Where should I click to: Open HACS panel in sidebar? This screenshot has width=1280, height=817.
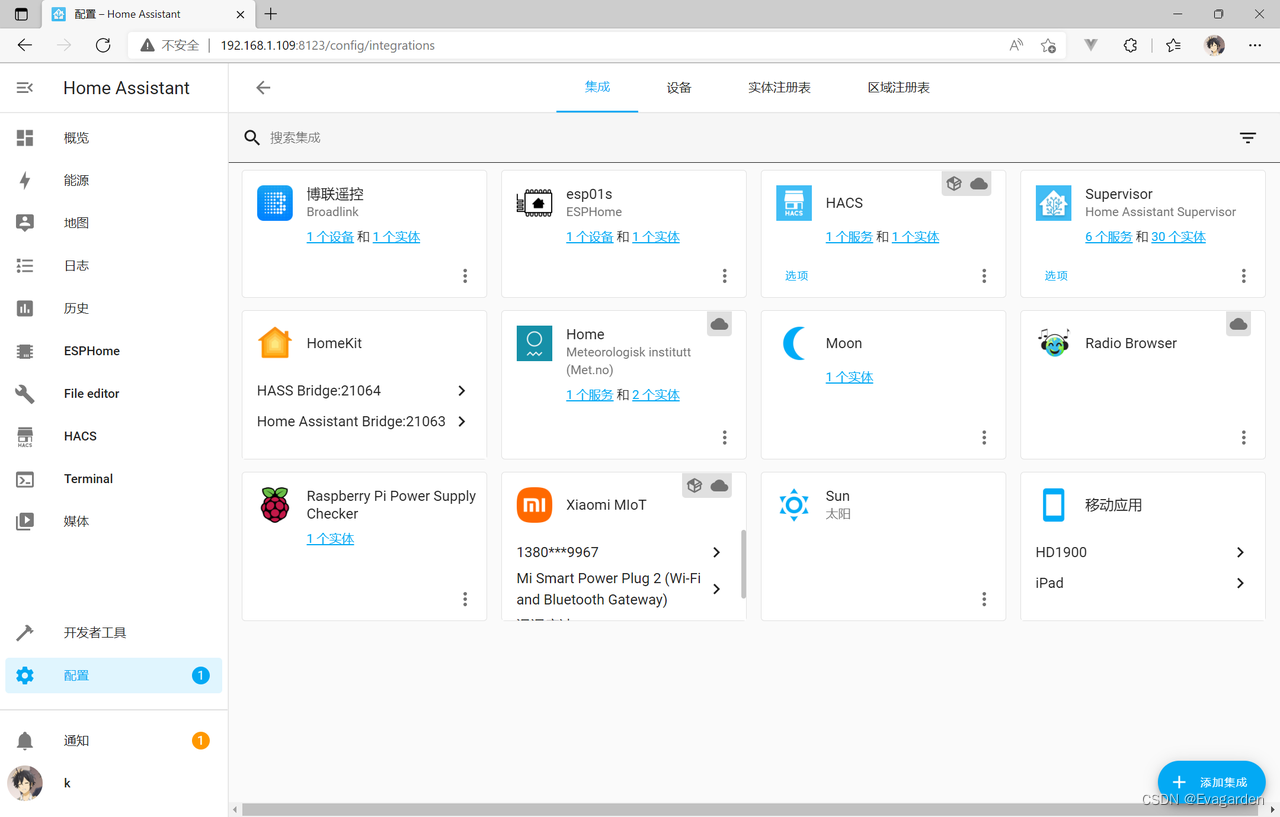coord(114,436)
